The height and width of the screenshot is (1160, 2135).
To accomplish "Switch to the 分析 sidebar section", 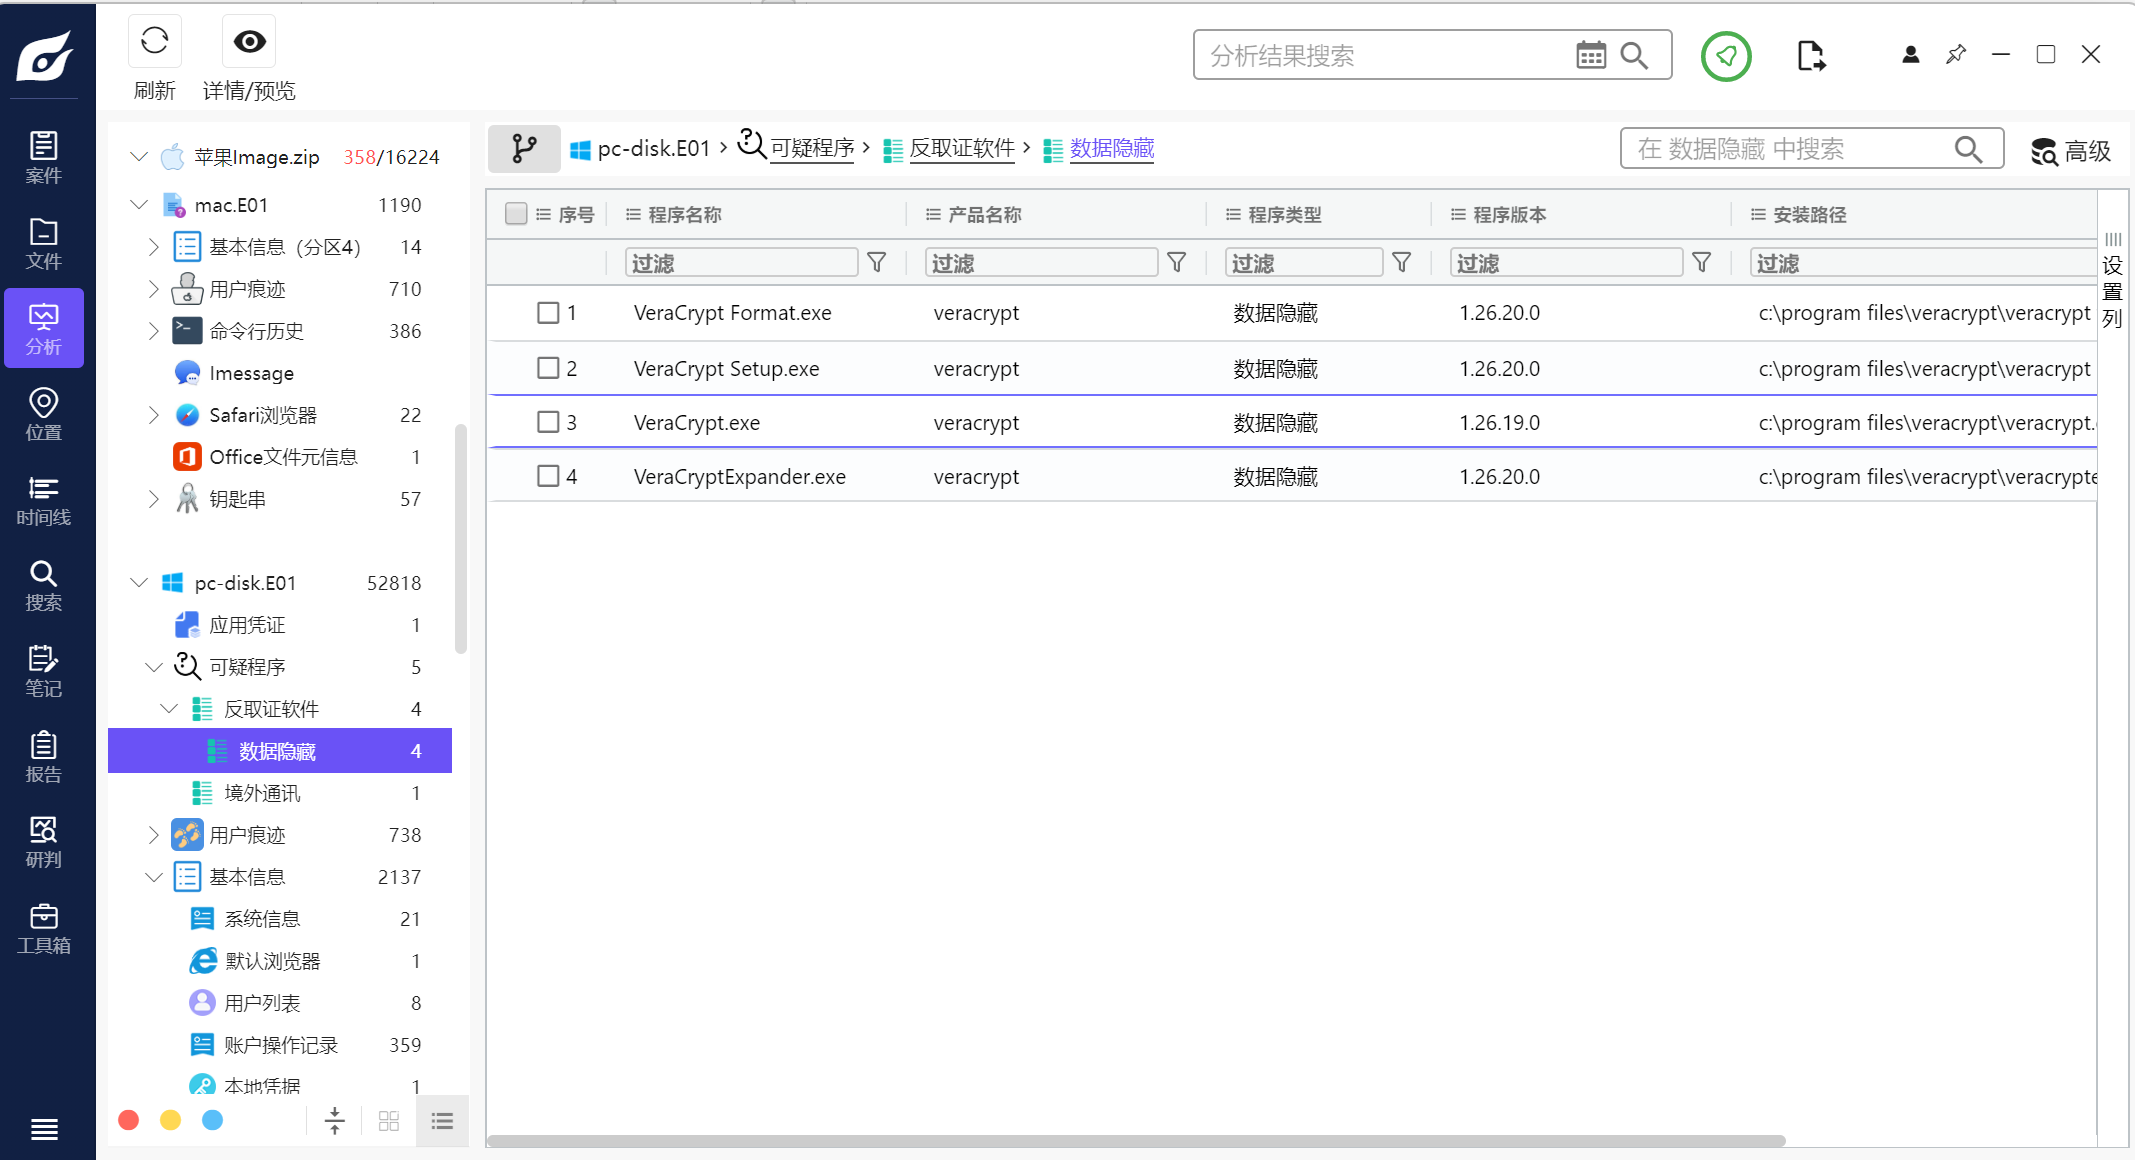I will (x=44, y=329).
